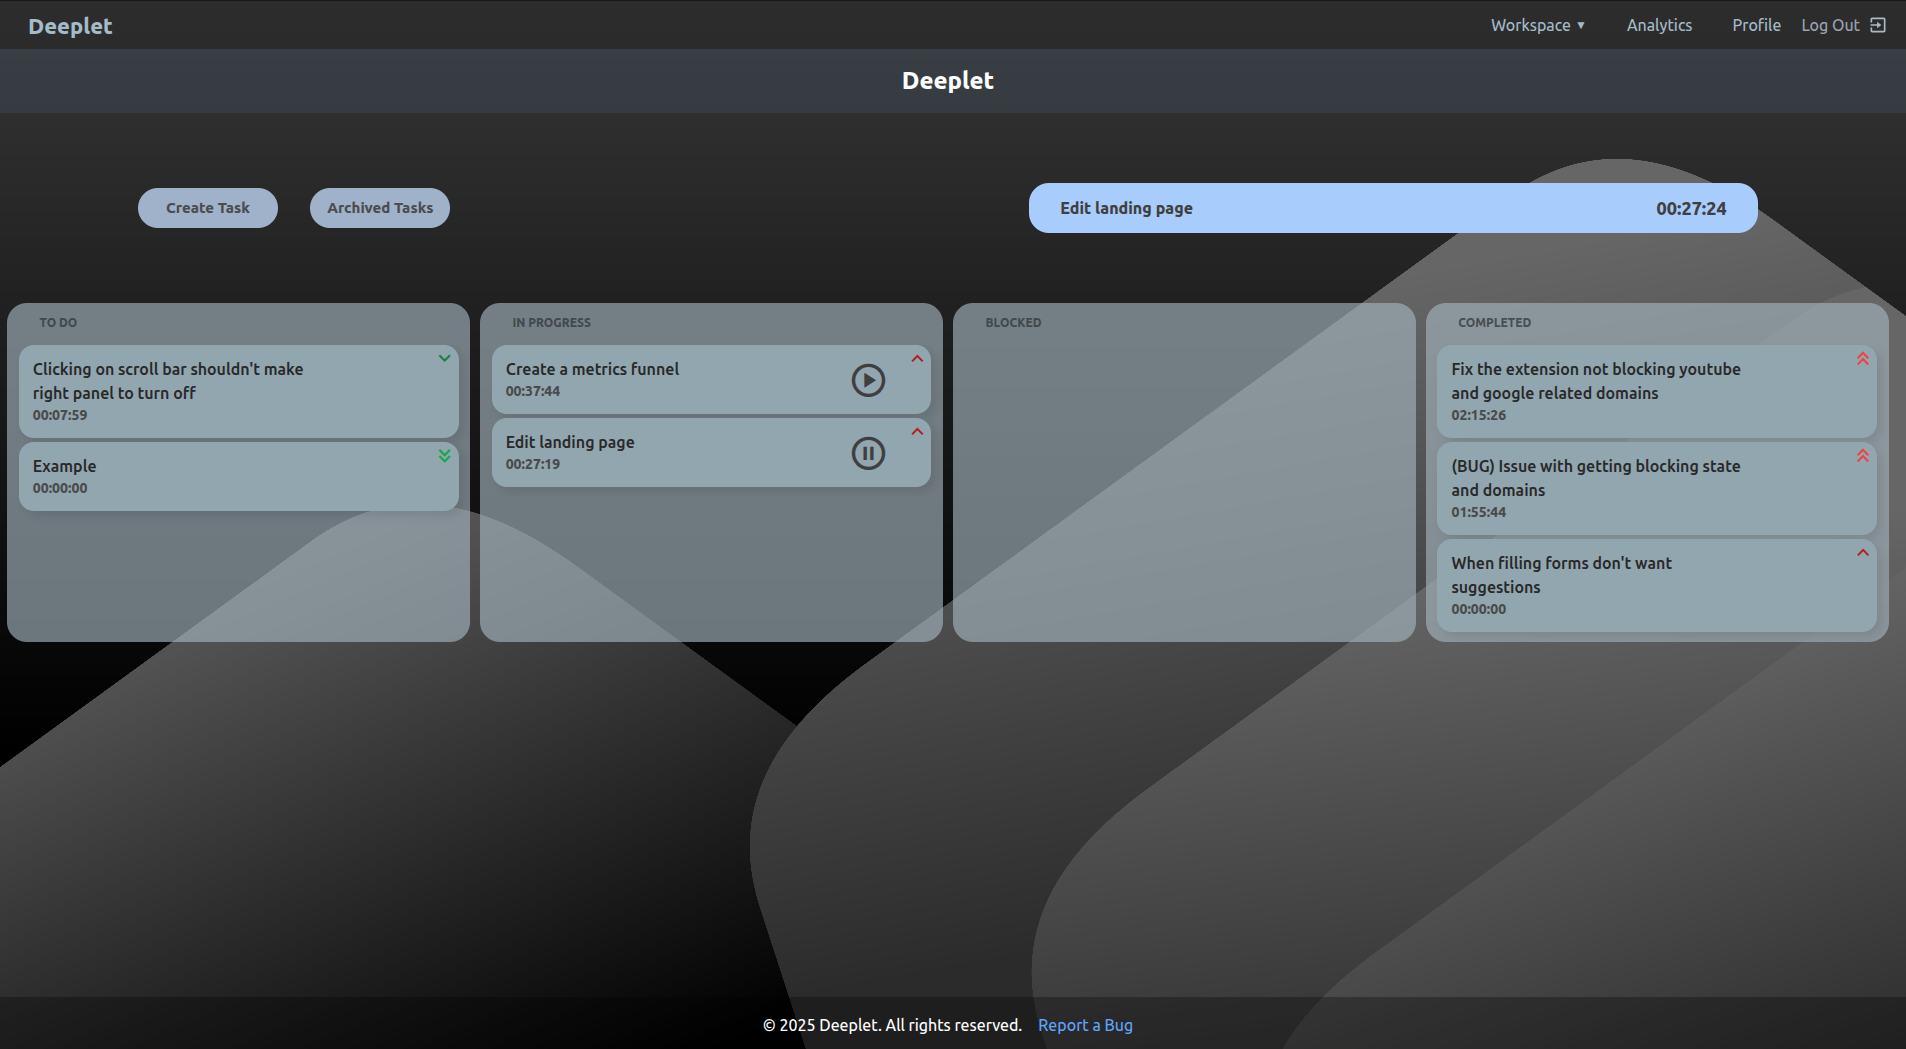Open the Analytics page
The height and width of the screenshot is (1049, 1906).
point(1659,24)
